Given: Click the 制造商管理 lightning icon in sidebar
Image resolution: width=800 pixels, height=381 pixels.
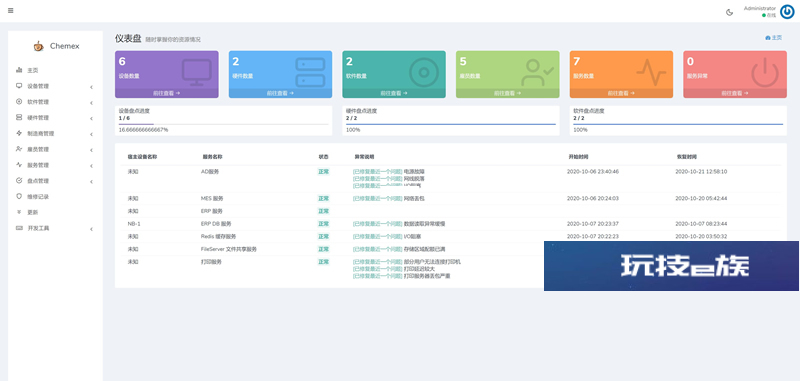Looking at the screenshot, I should point(19,133).
